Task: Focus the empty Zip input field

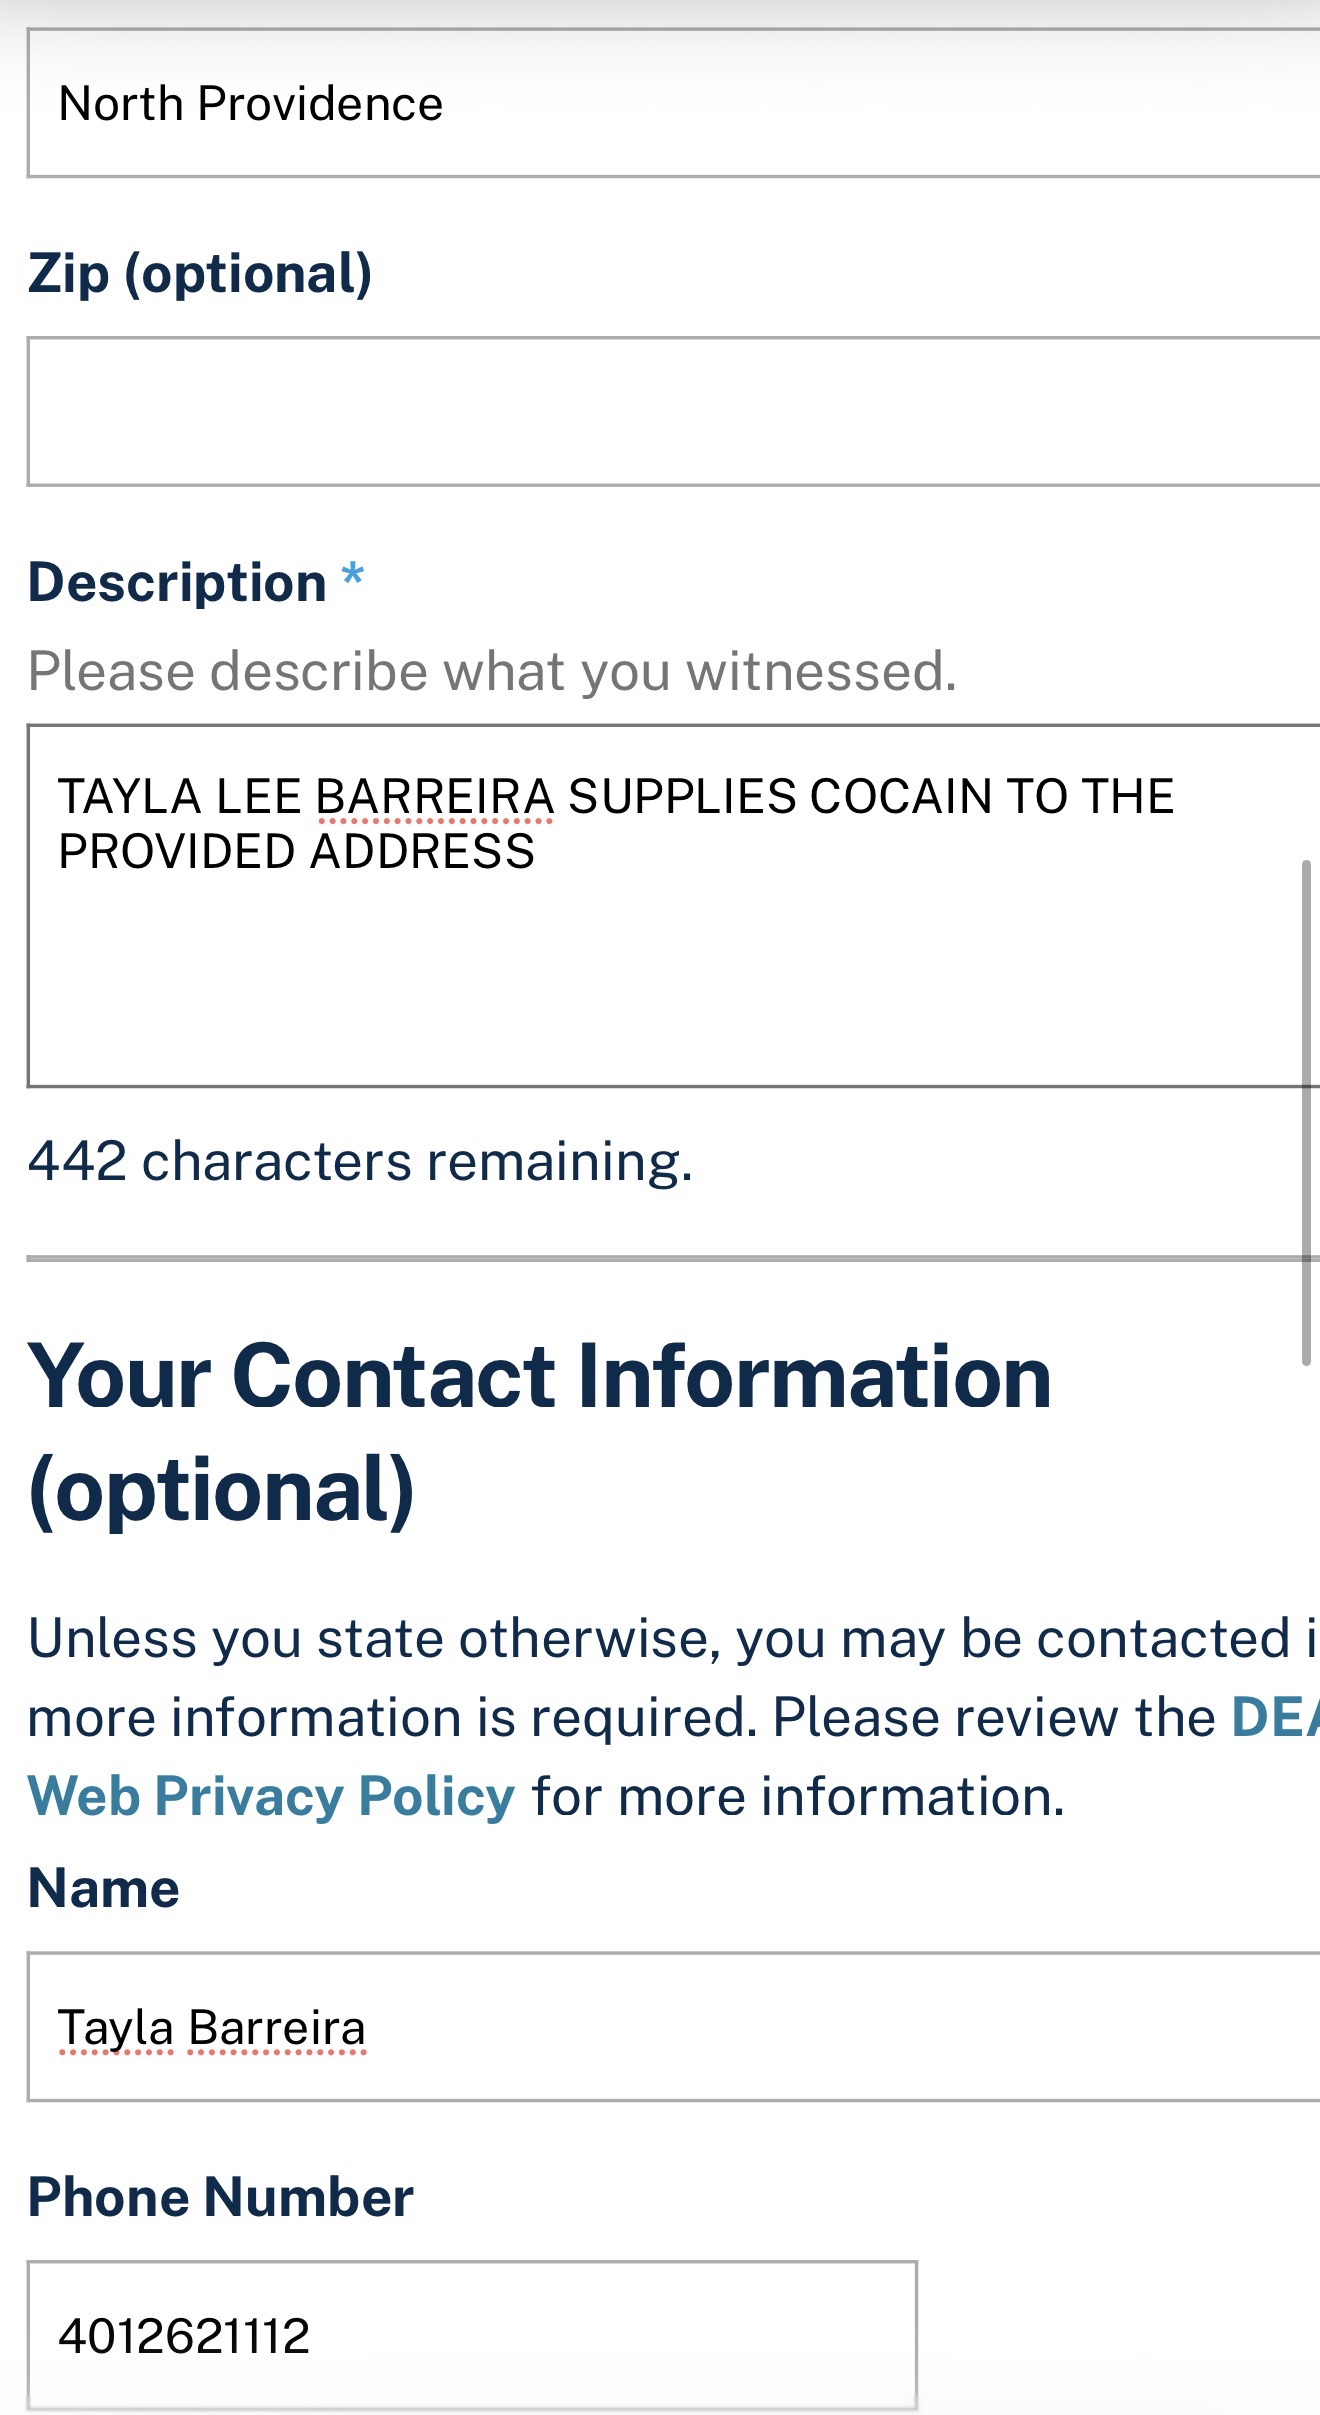Action: coord(670,412)
